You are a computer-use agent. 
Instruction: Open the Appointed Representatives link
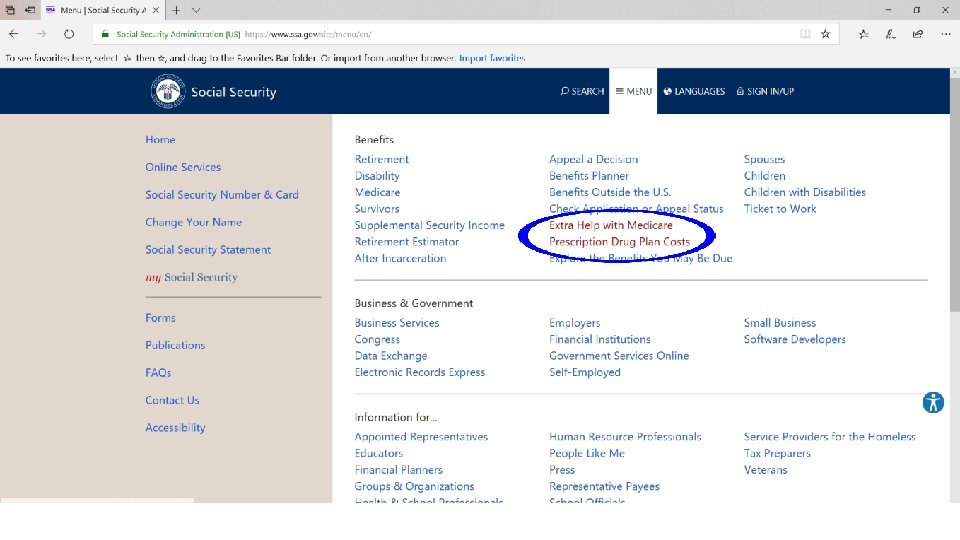(421, 437)
